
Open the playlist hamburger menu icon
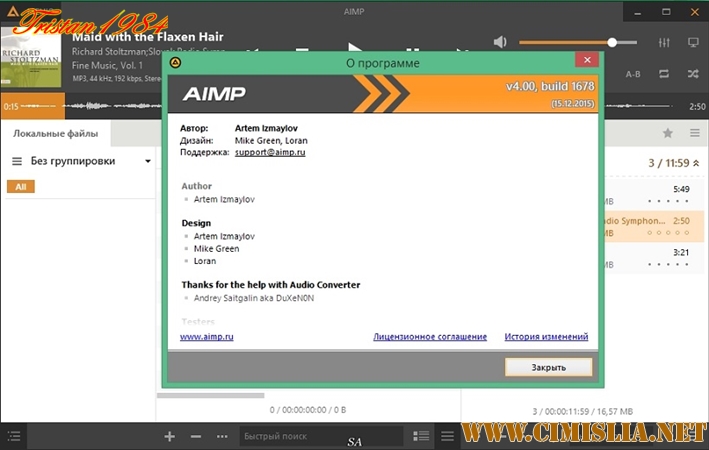(x=693, y=133)
